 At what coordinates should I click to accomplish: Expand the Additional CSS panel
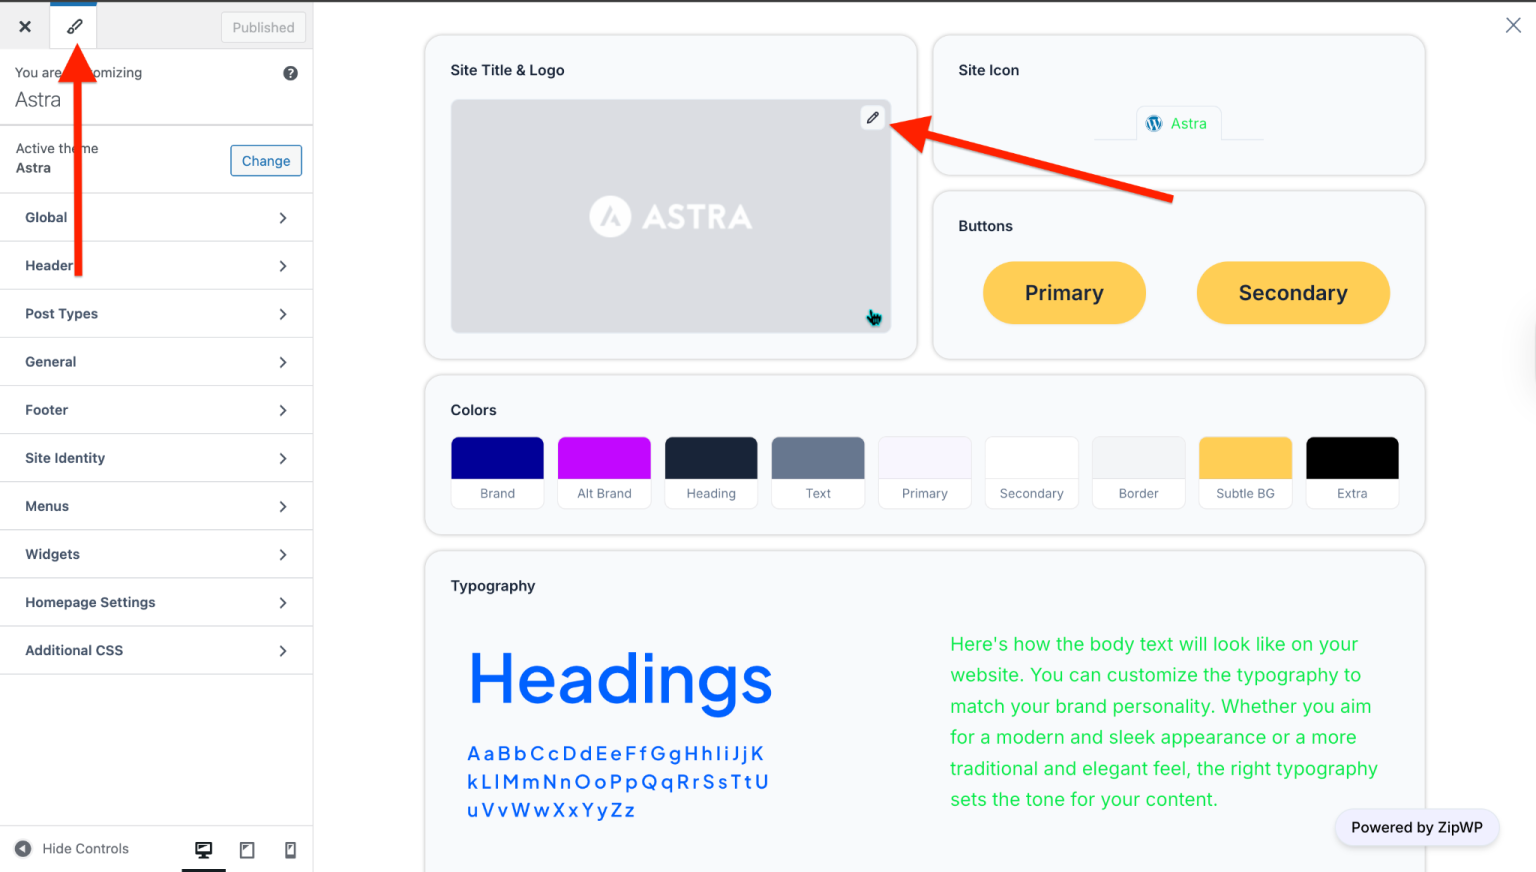click(156, 650)
